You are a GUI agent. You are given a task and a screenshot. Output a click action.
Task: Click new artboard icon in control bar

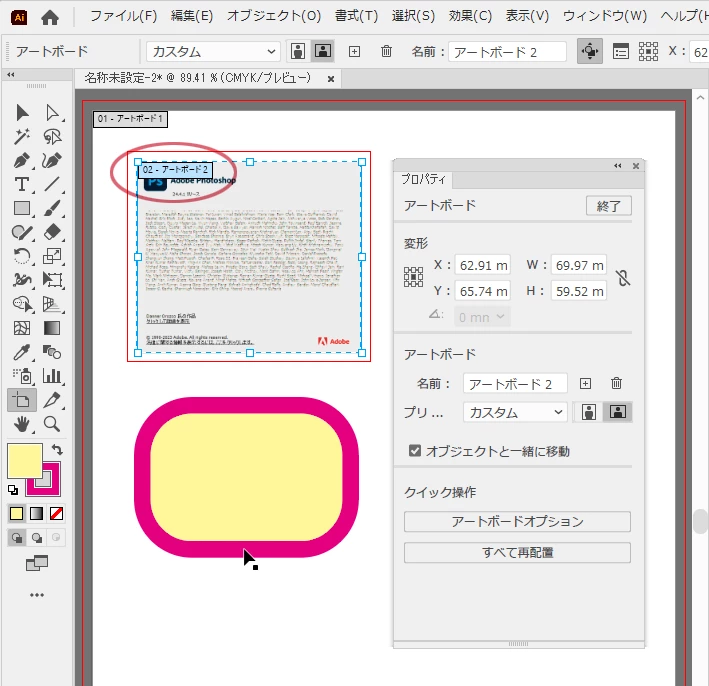coord(354,52)
